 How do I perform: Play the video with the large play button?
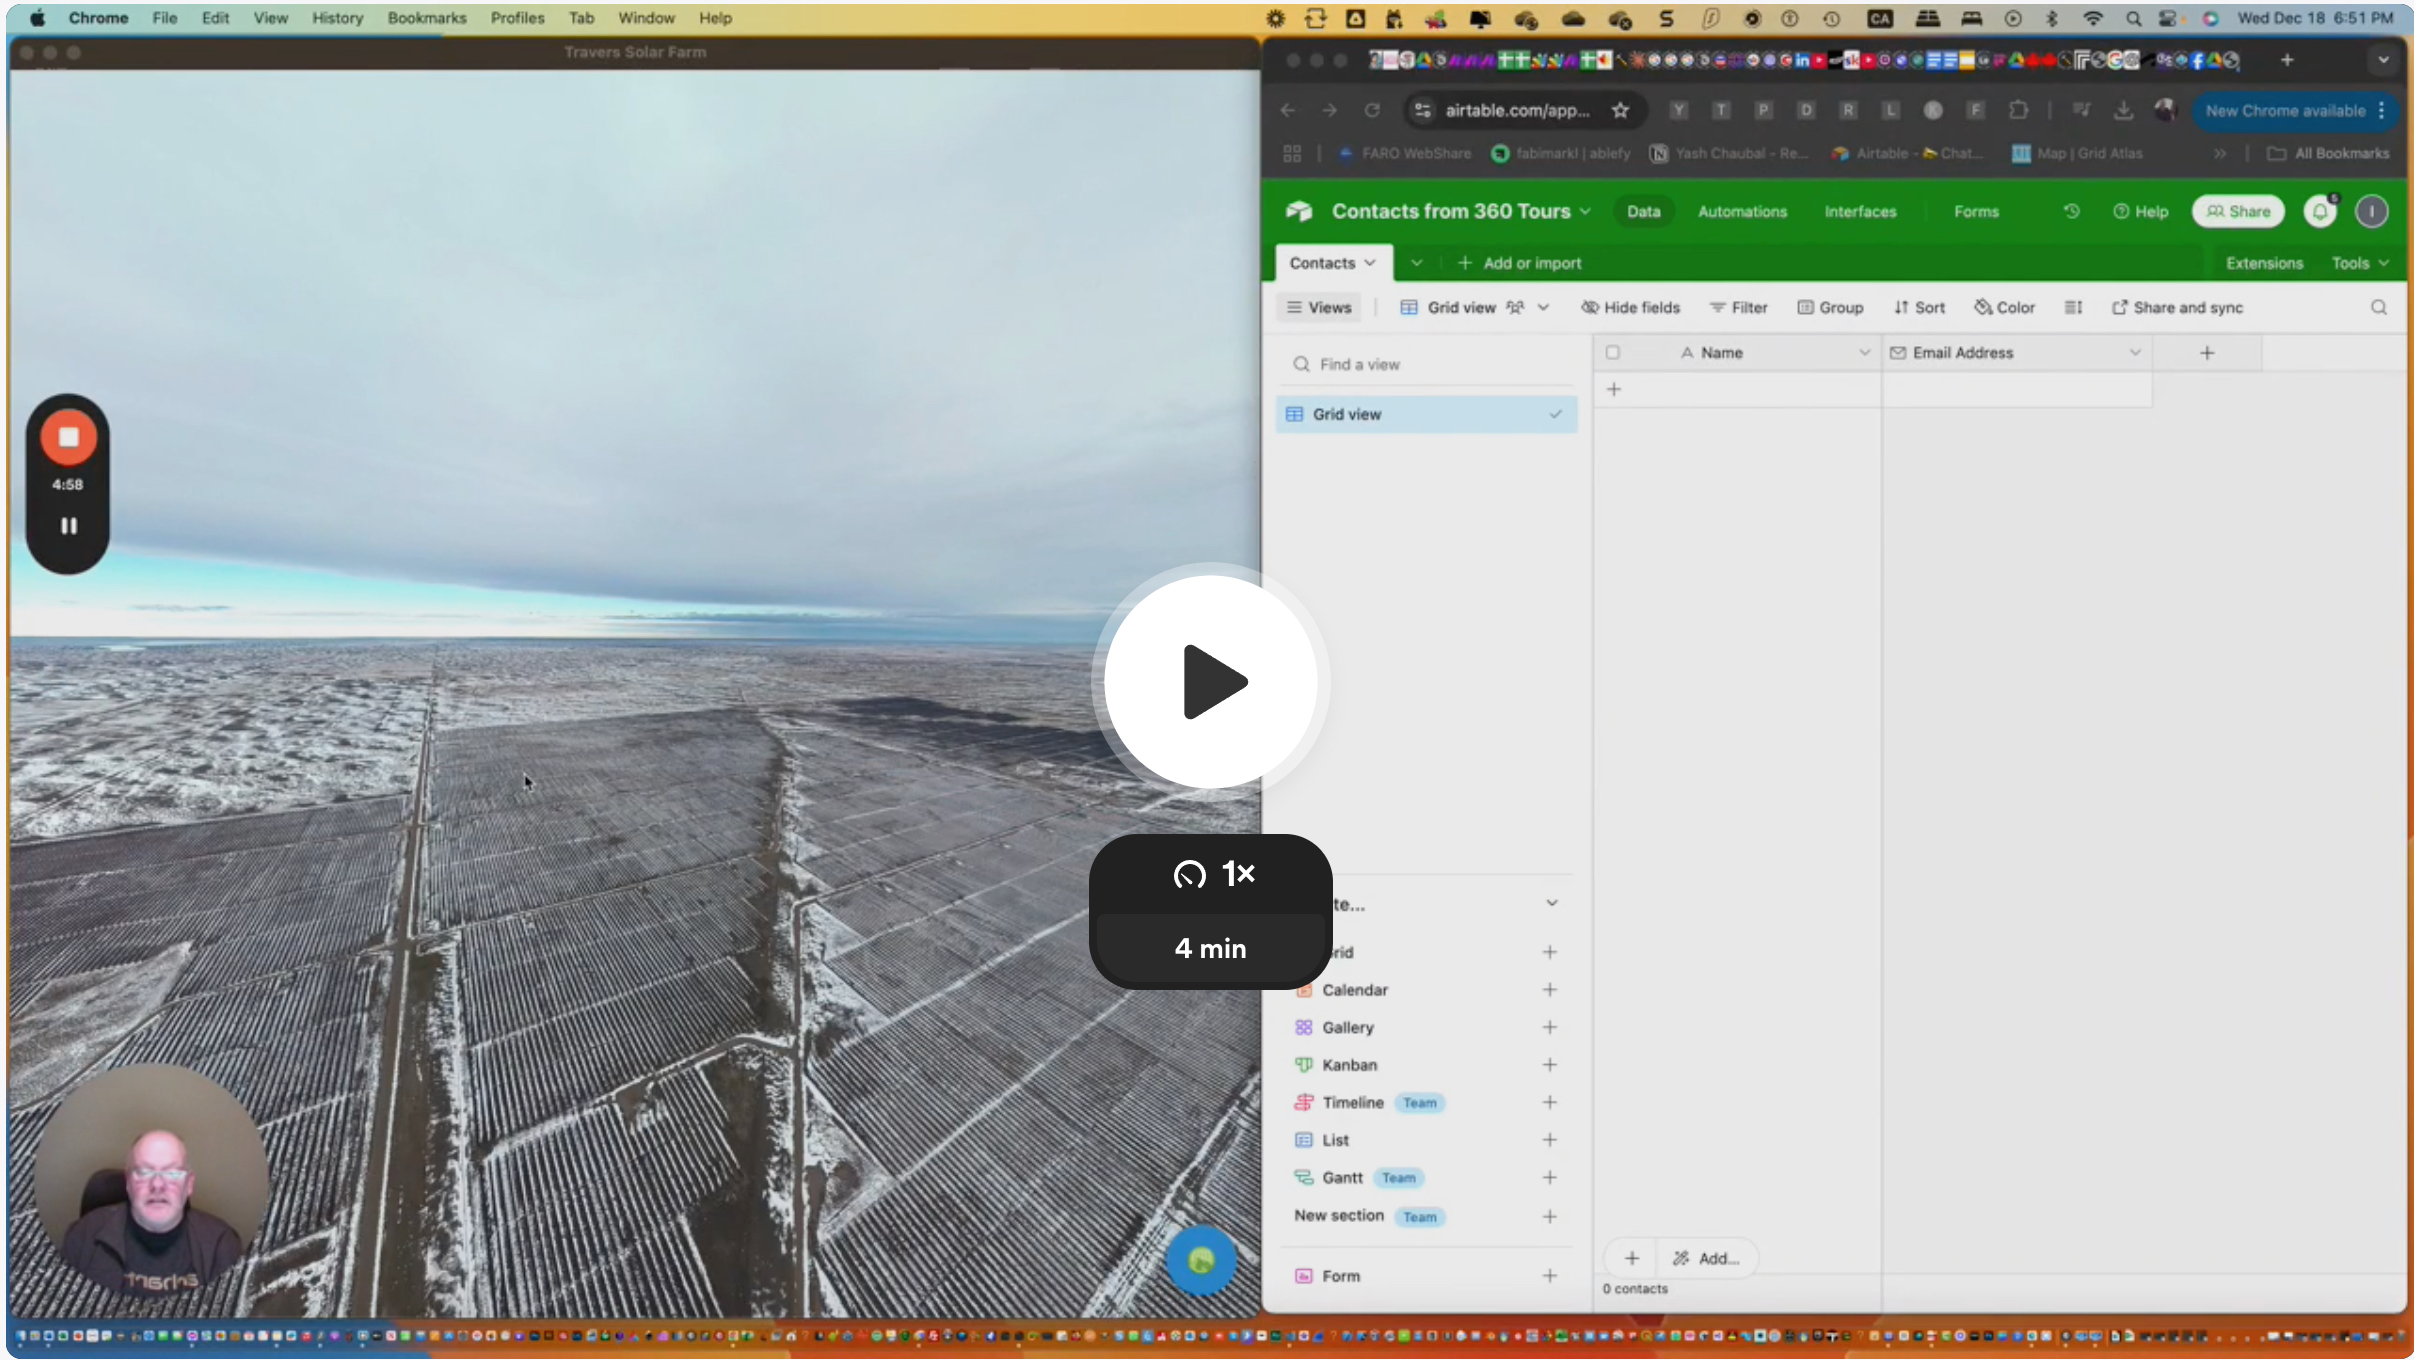pos(1211,682)
